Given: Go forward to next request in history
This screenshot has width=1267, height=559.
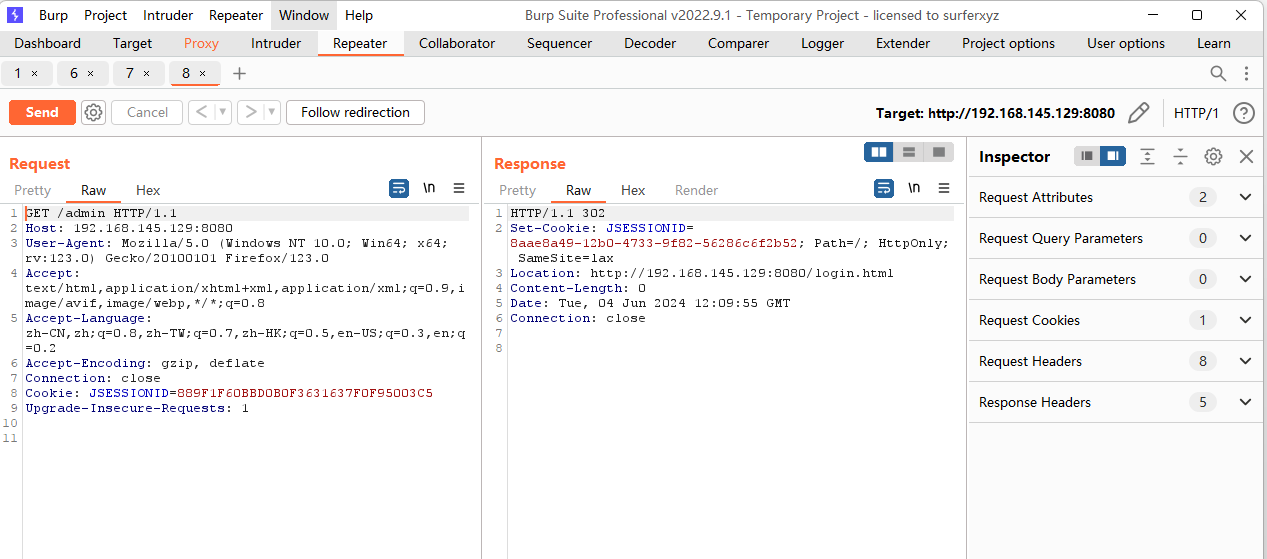Looking at the screenshot, I should pos(250,112).
